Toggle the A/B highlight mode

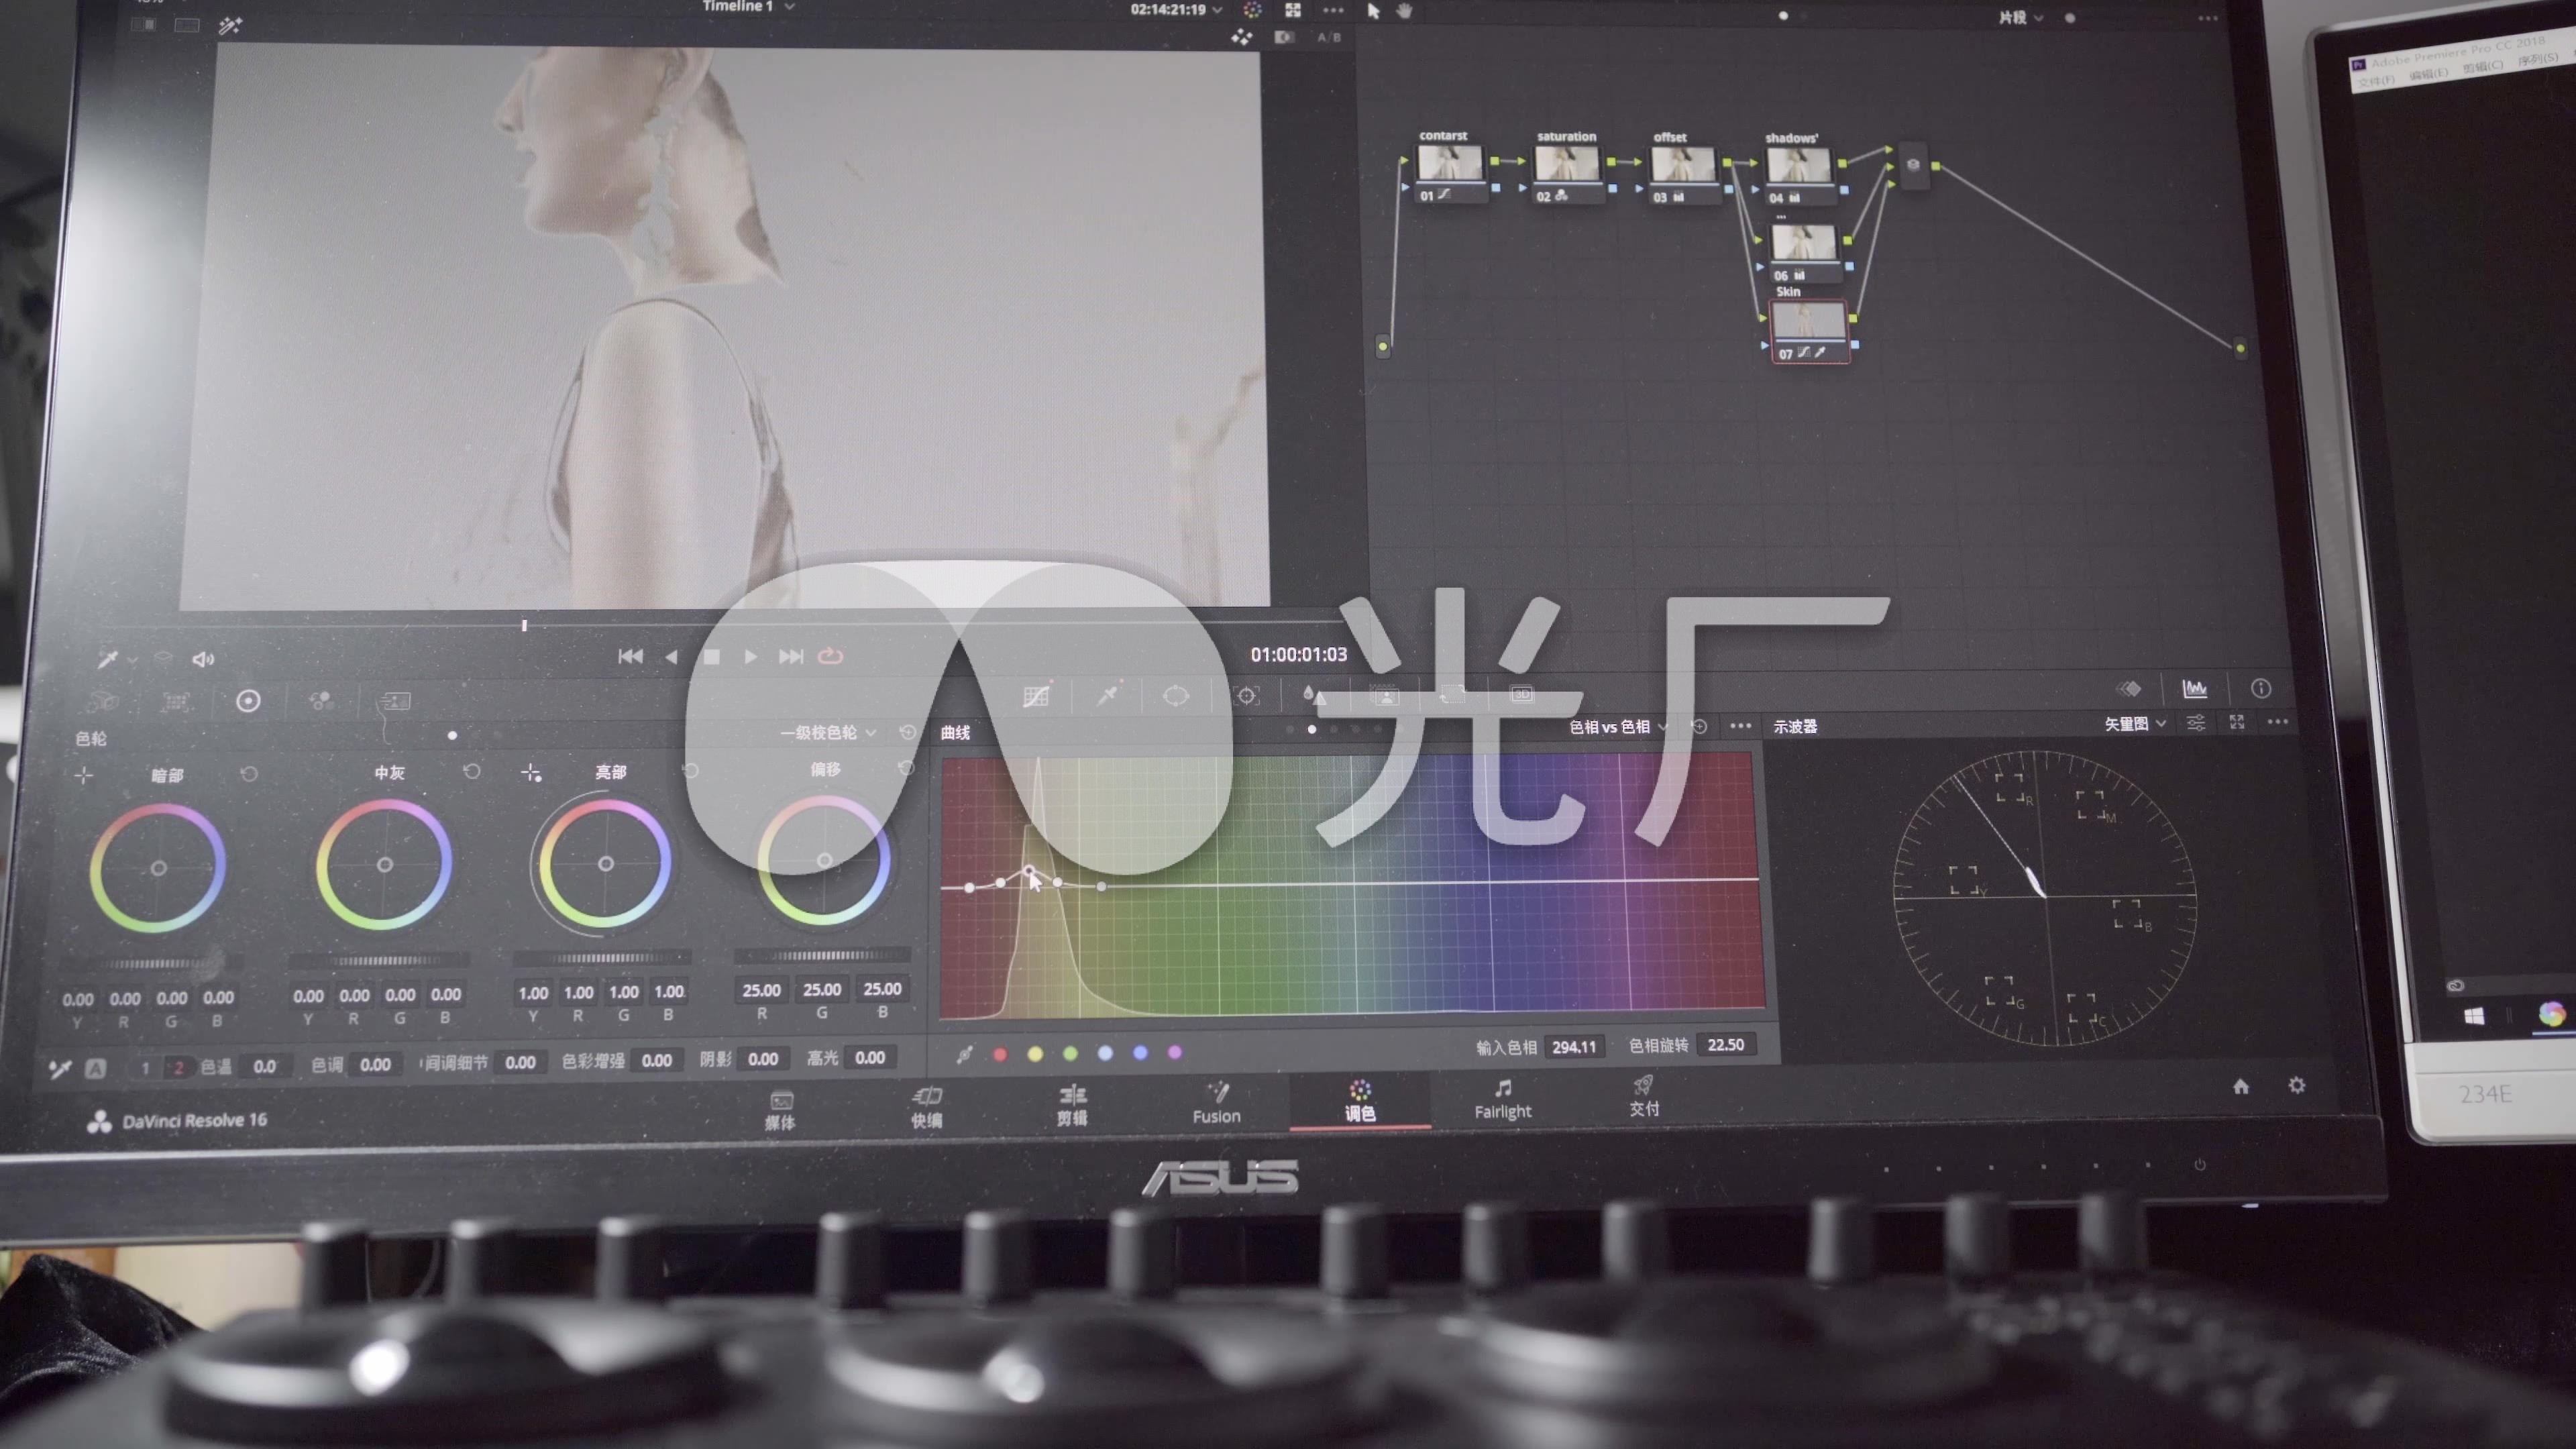(x=1328, y=37)
